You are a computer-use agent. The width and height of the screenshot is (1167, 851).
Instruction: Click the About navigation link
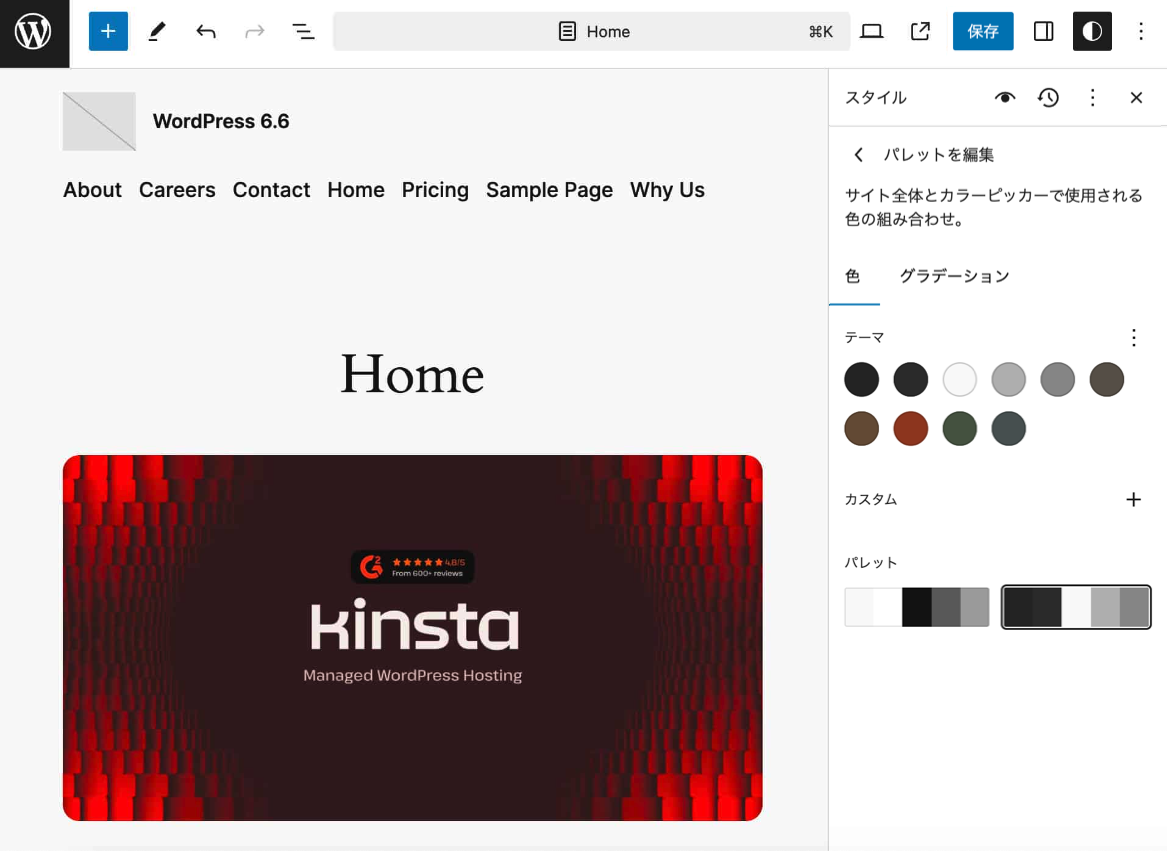pyautogui.click(x=92, y=190)
